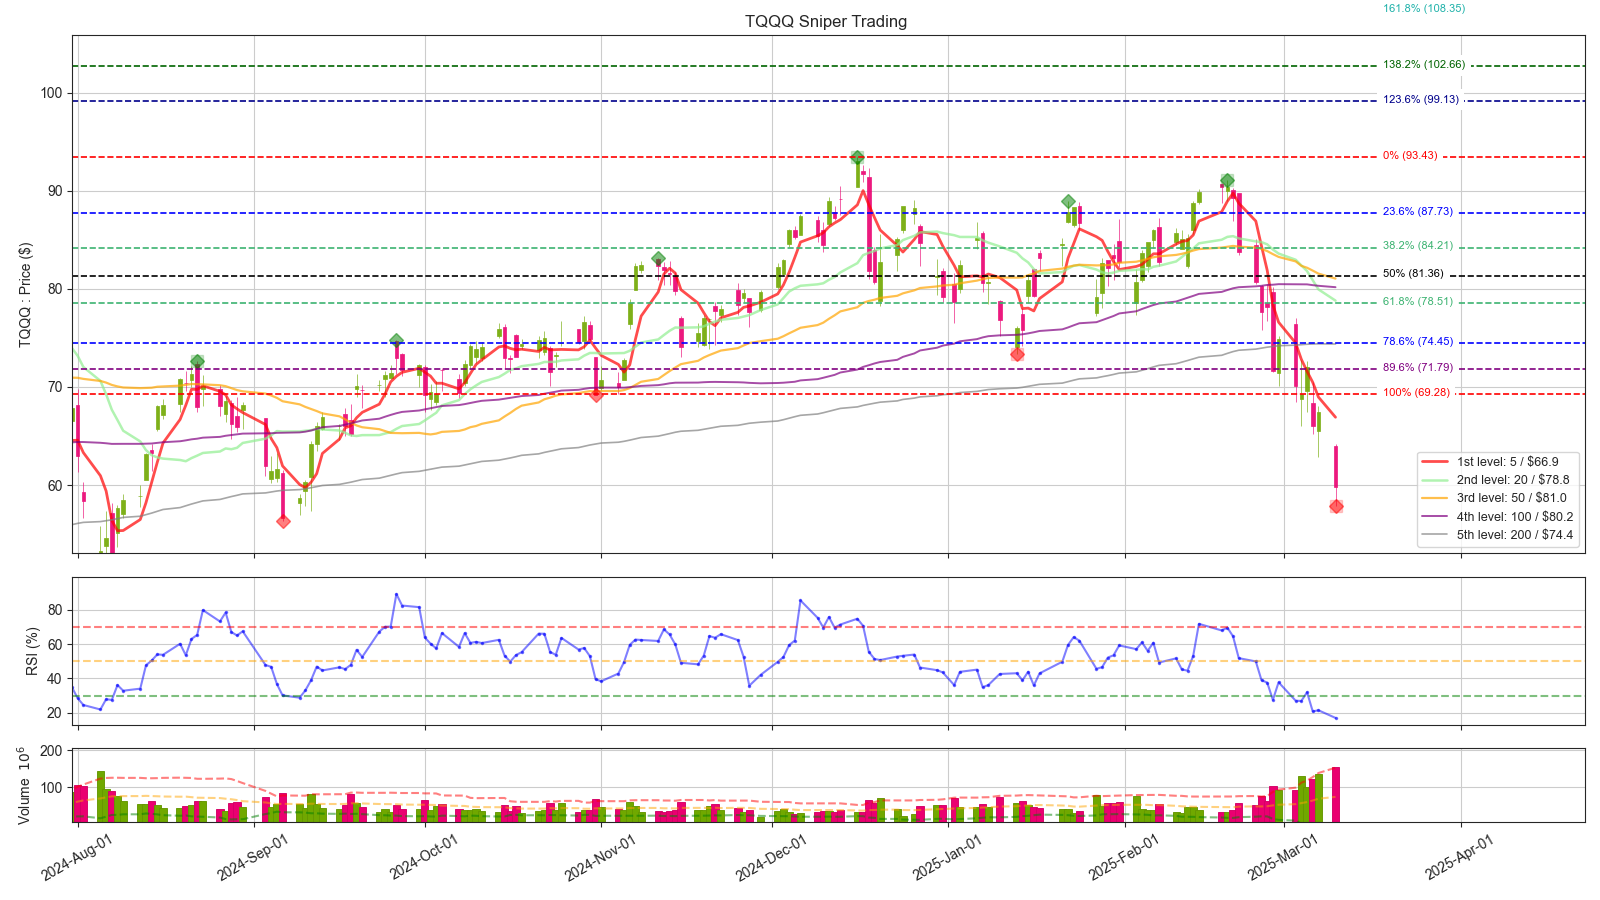This screenshot has height=900, width=1600.
Task: Click the 100% (69.28) level label
Action: (1416, 392)
